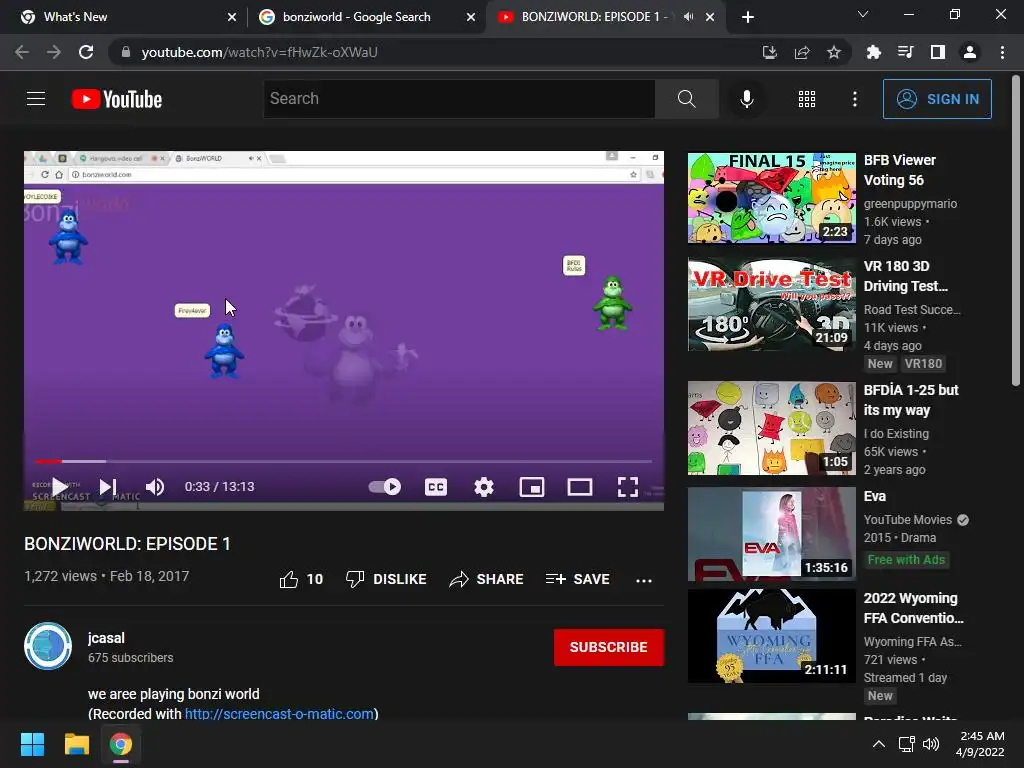Open the clock and date flyout
This screenshot has width=1024, height=768.
[980, 744]
